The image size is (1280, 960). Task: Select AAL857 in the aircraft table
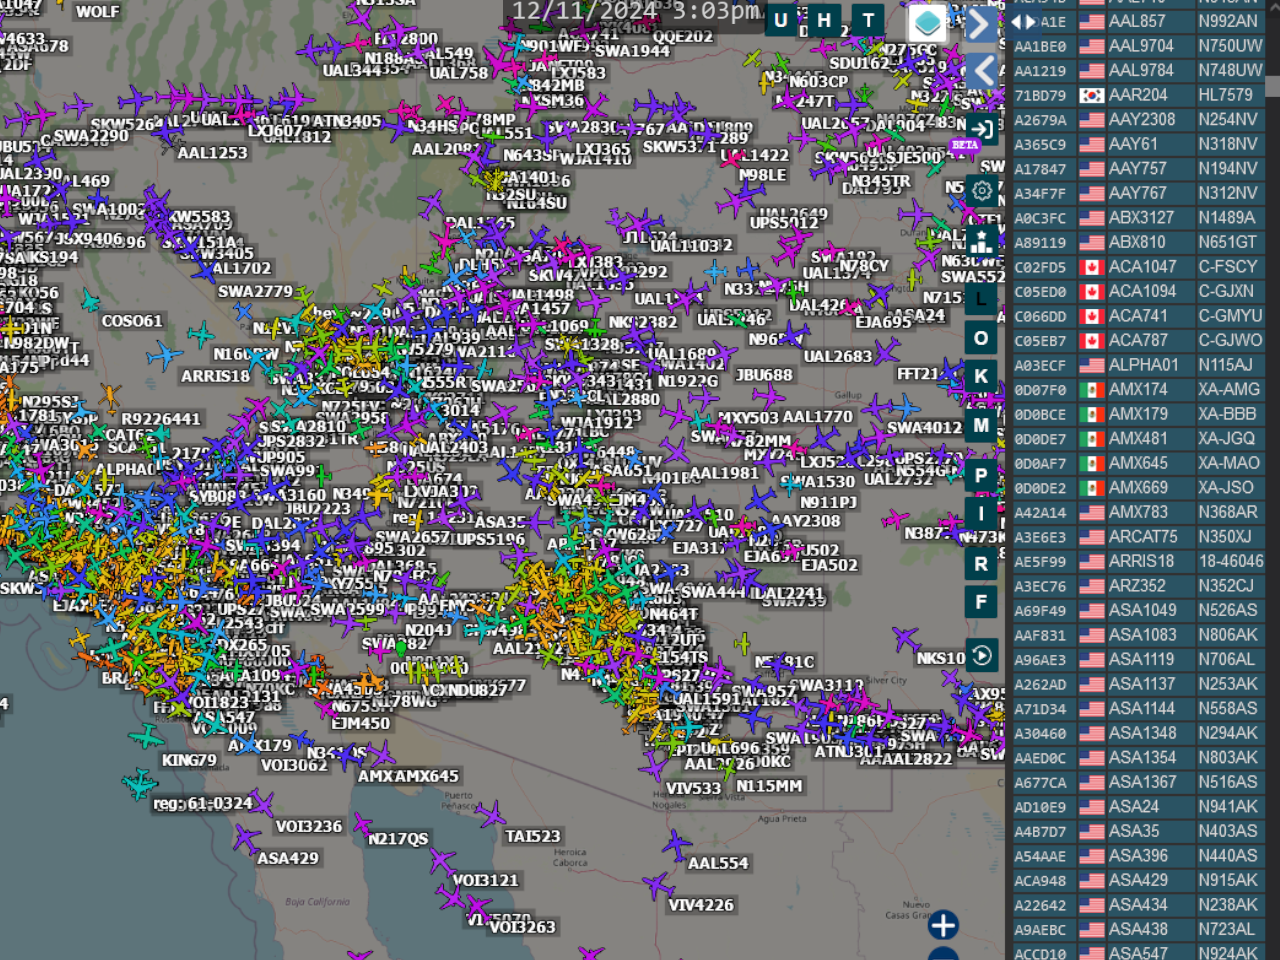[x=1137, y=21]
